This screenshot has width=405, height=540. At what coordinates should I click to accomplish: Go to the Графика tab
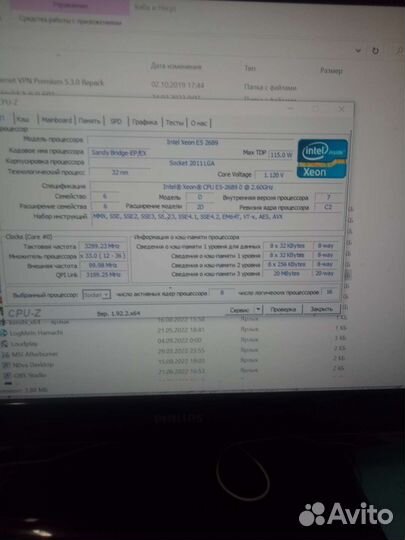(145, 122)
